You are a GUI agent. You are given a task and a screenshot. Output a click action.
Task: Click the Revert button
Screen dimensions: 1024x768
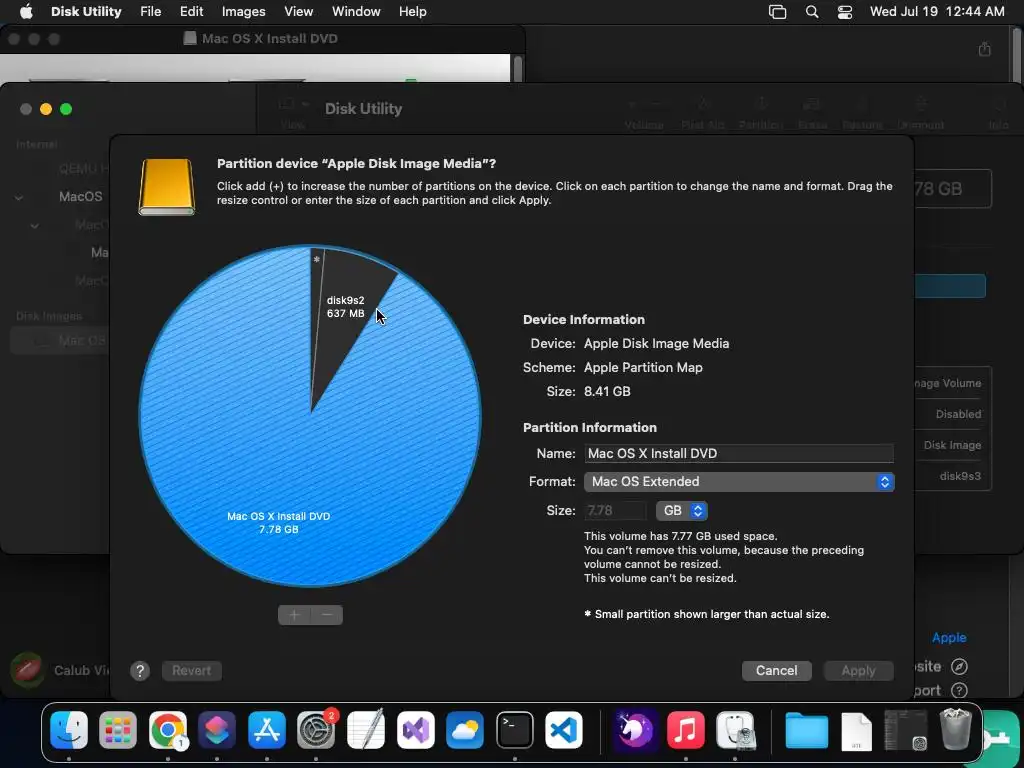(x=191, y=671)
